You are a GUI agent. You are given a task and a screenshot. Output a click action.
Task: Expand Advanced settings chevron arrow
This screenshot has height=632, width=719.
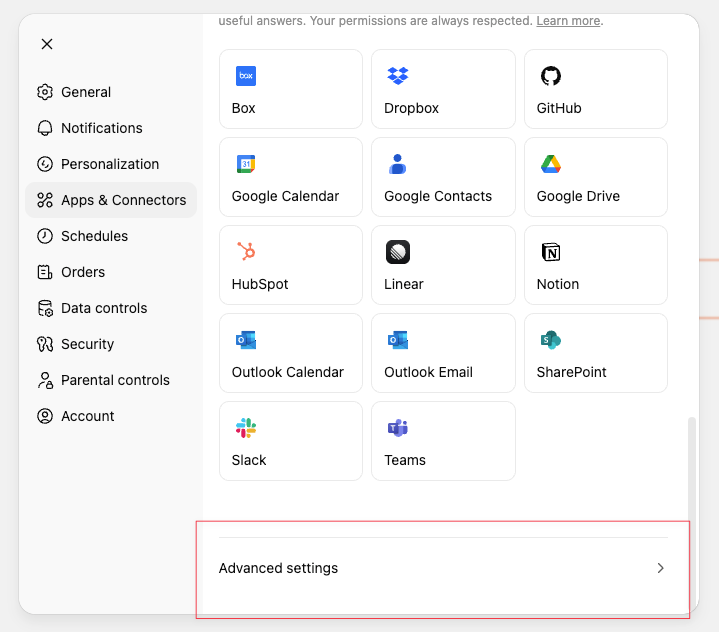click(x=660, y=568)
